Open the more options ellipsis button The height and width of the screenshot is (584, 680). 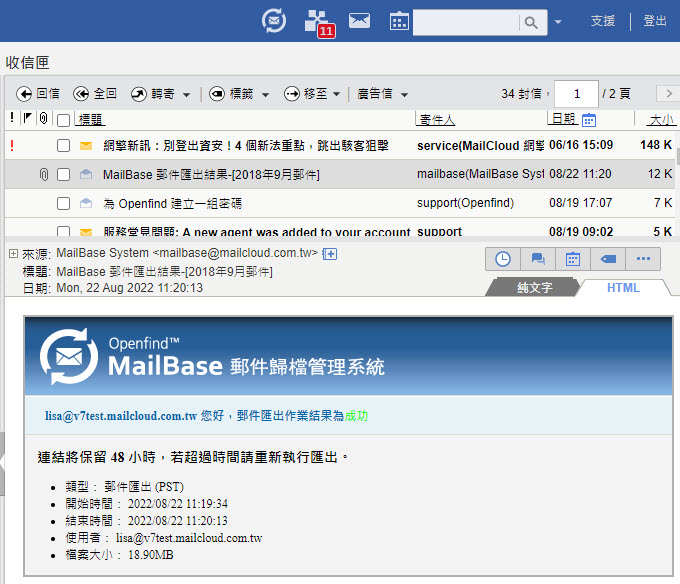[643, 259]
